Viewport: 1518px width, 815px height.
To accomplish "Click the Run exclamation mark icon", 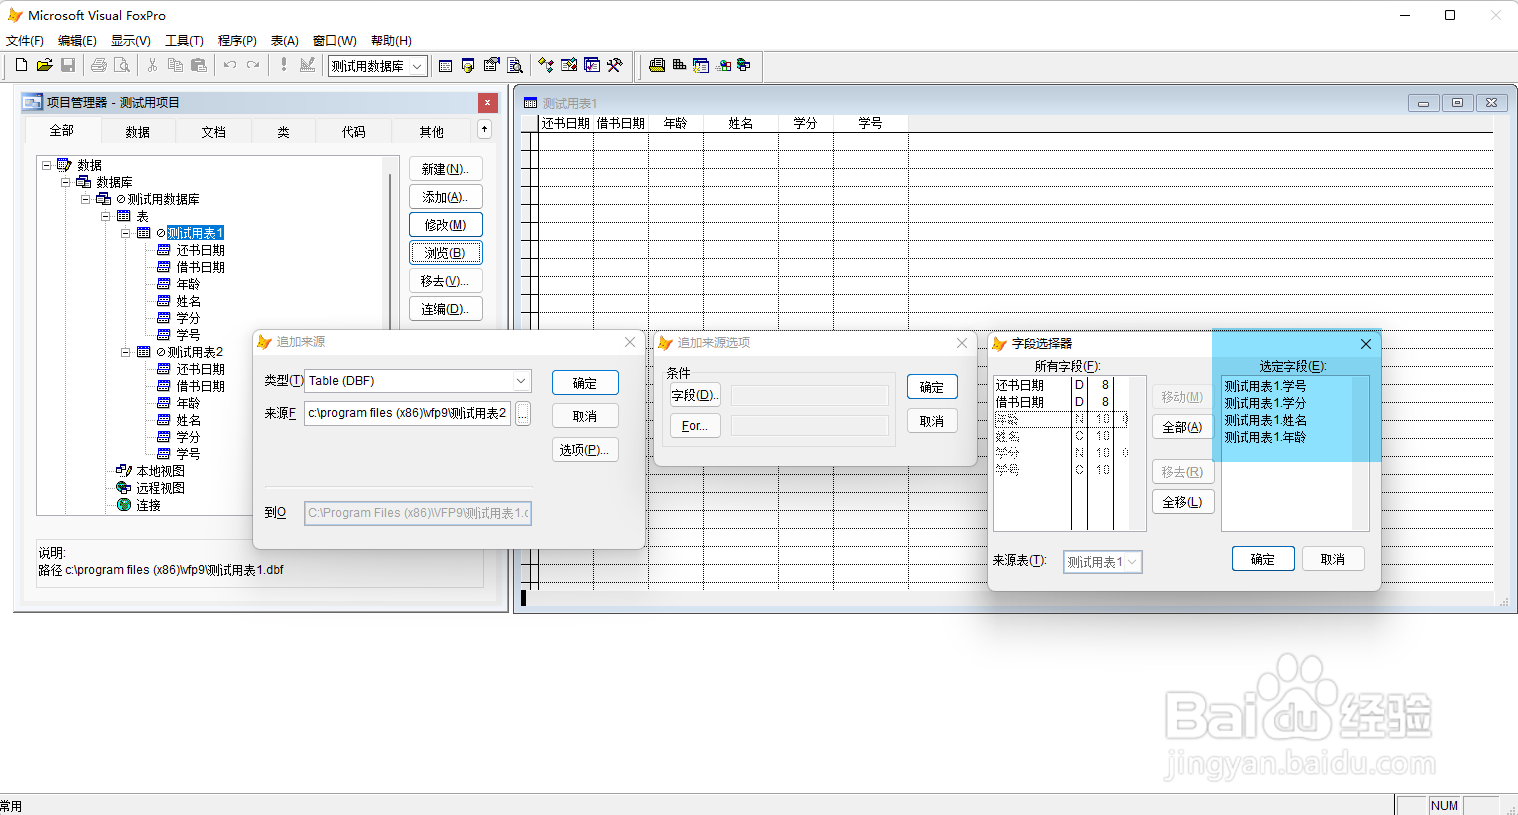I will click(x=284, y=65).
